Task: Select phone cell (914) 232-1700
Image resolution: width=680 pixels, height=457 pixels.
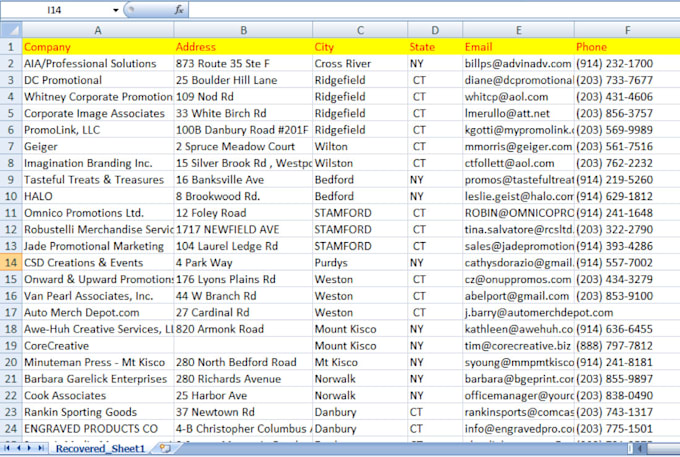Action: coord(627,63)
